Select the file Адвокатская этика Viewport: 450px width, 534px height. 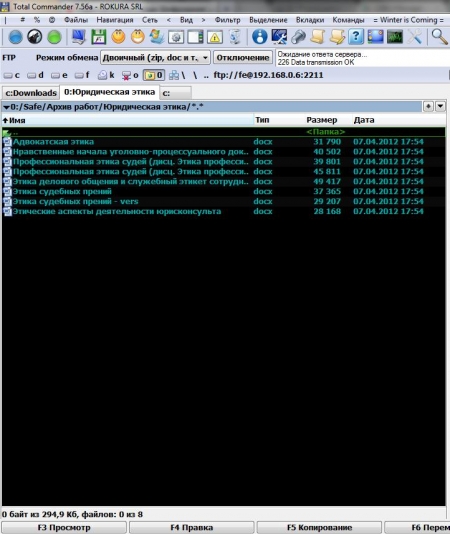(x=53, y=142)
